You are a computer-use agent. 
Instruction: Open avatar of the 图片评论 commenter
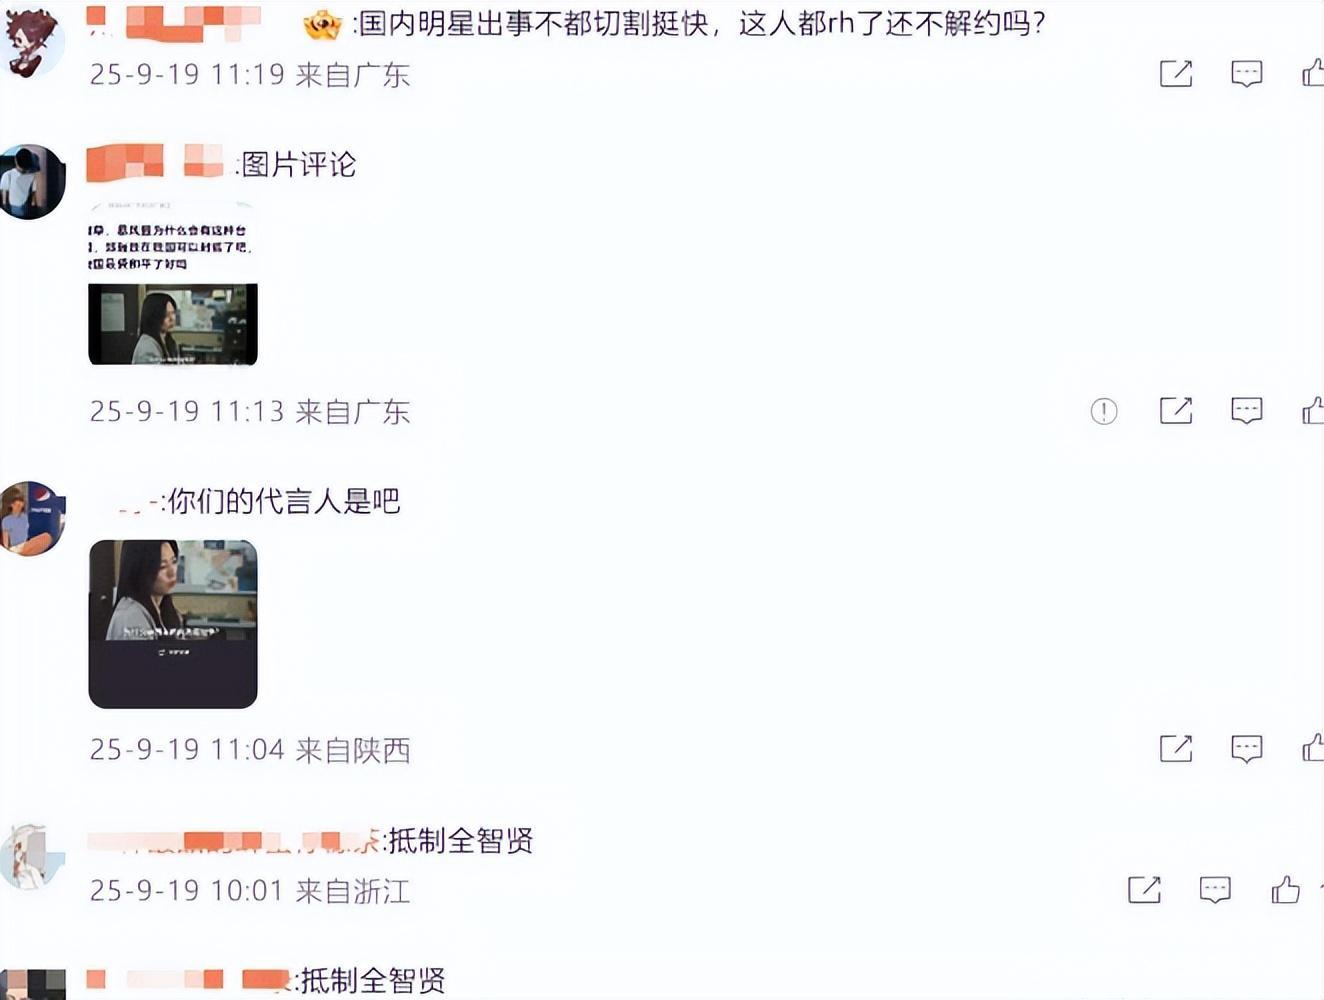pyautogui.click(x=31, y=181)
